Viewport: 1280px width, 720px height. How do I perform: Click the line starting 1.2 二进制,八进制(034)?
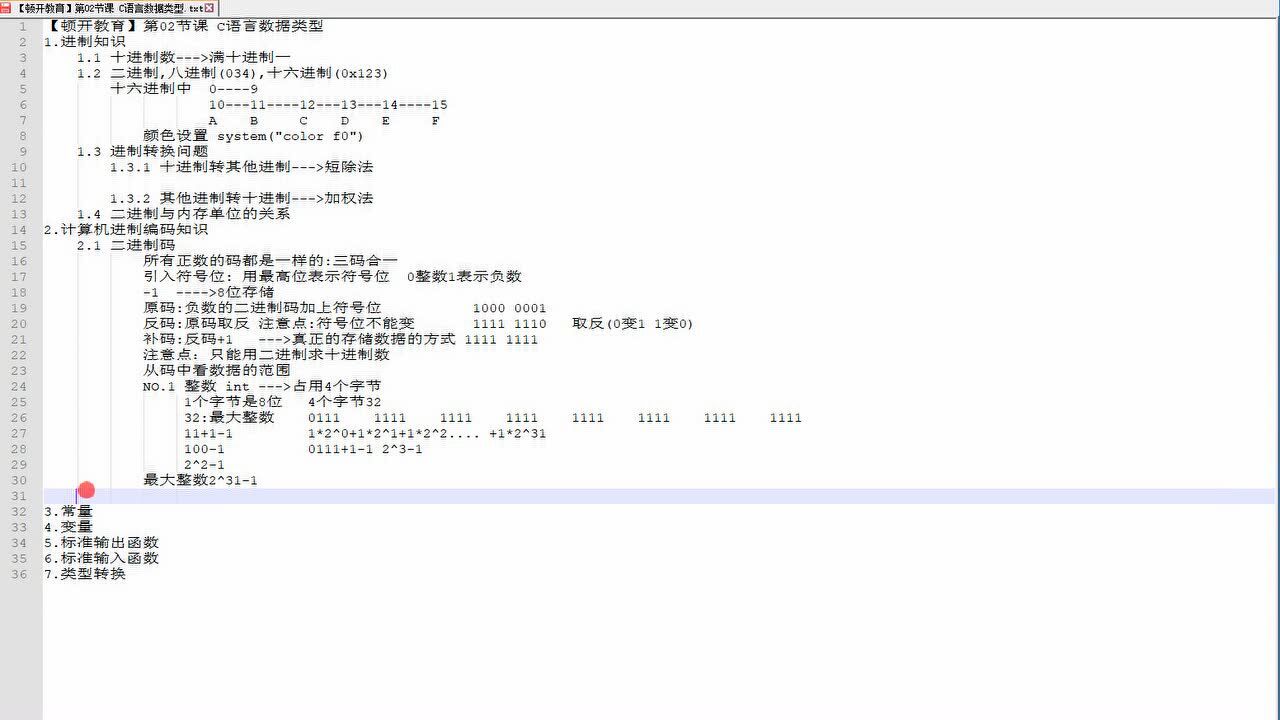(x=232, y=73)
